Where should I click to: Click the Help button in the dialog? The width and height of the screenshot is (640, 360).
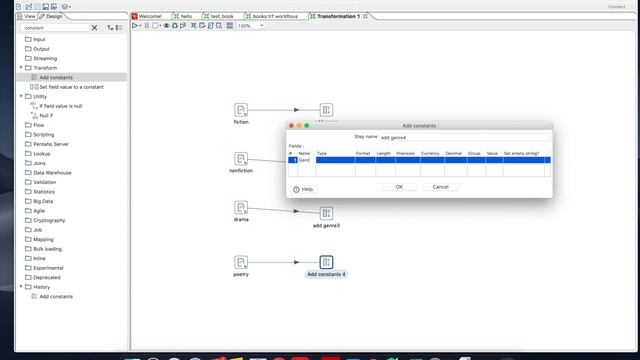point(303,189)
